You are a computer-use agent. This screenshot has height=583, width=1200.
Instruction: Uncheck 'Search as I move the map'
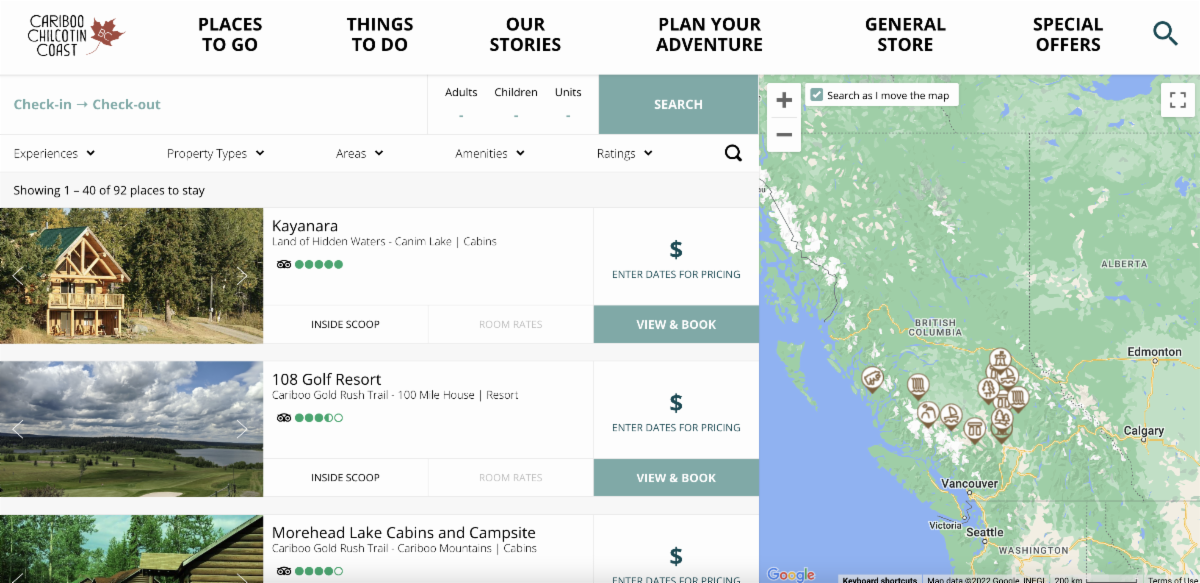tap(817, 95)
